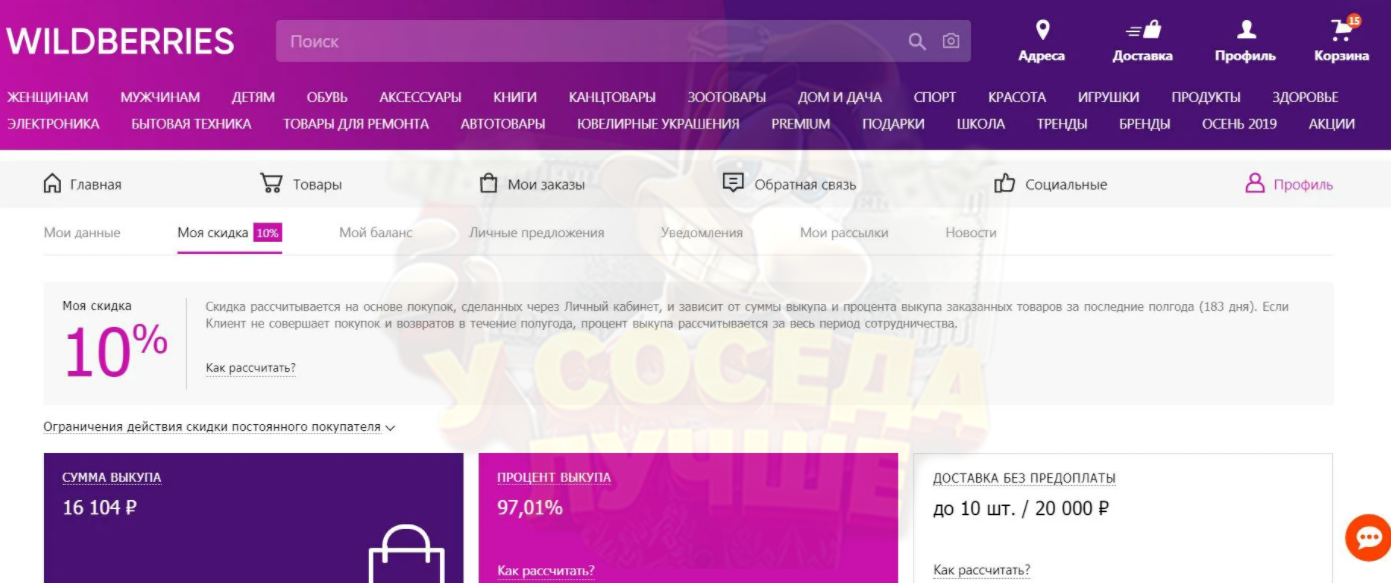Click the search magnifier icon
The image size is (1391, 583).
917,41
